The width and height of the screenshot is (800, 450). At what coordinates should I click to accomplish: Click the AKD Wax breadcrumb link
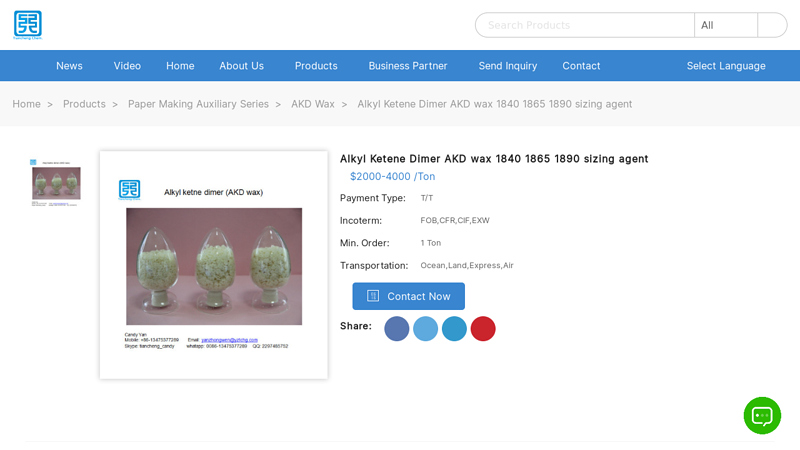pos(313,104)
